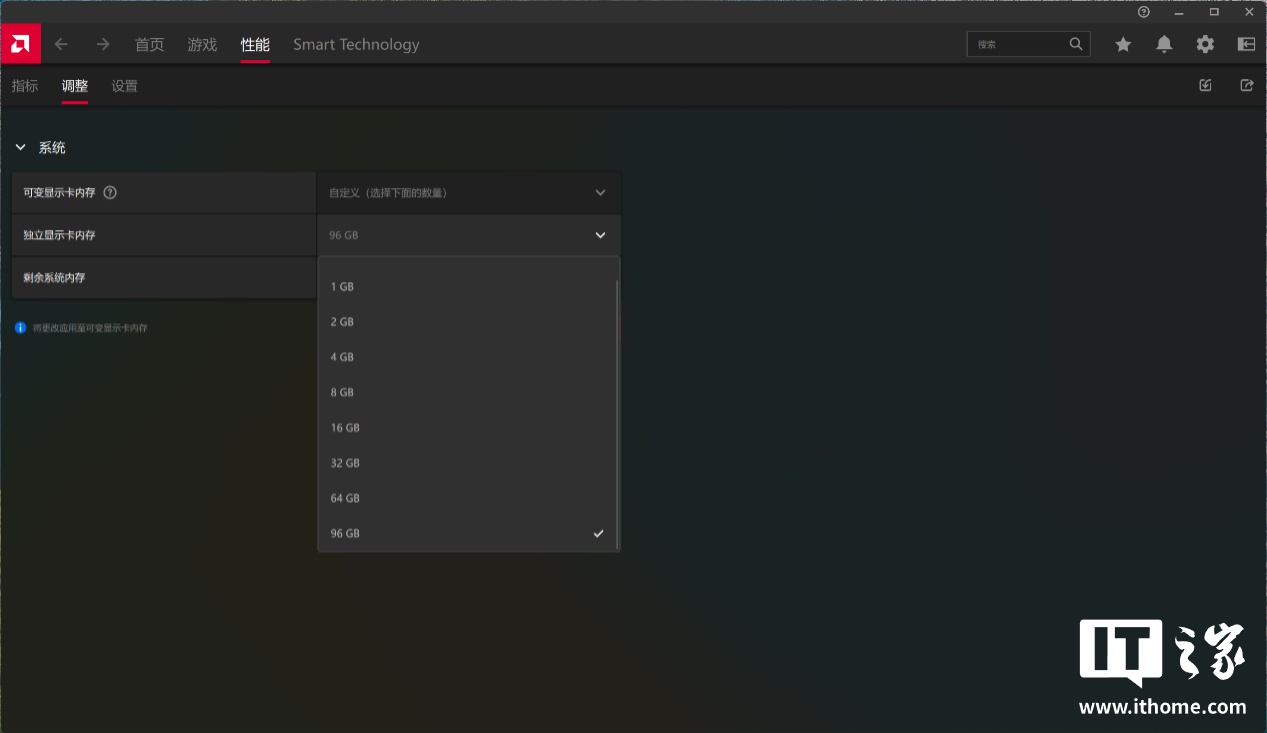Choose 1 GB from the list

[468, 286]
